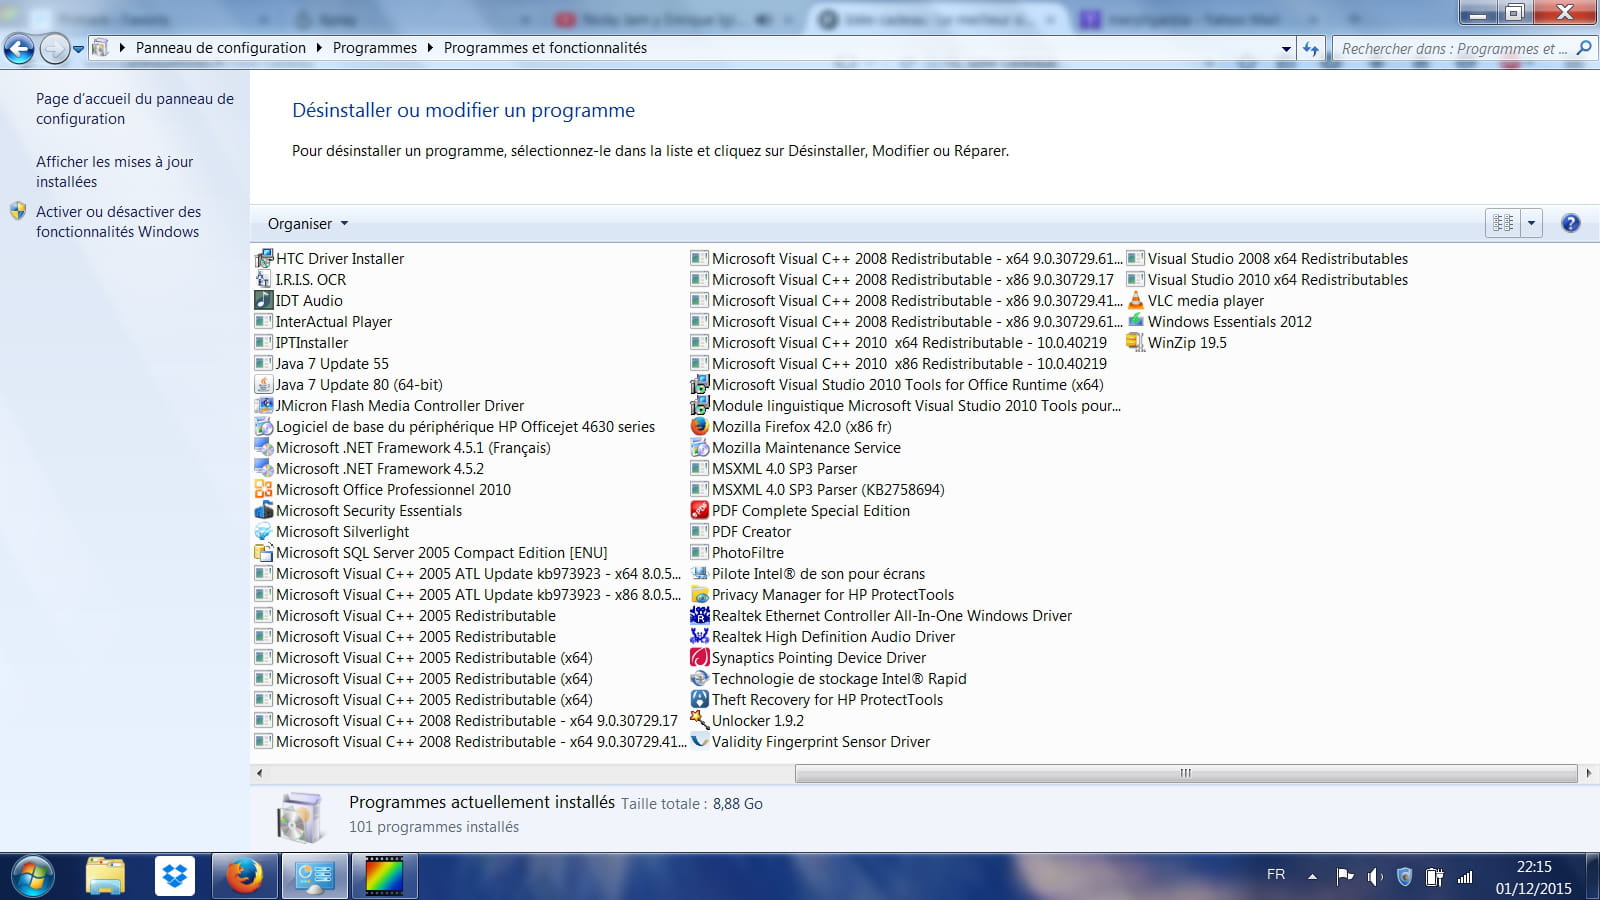Select the WinZip 19.5 icon
Viewport: 1600px width, 900px height.
(1136, 342)
